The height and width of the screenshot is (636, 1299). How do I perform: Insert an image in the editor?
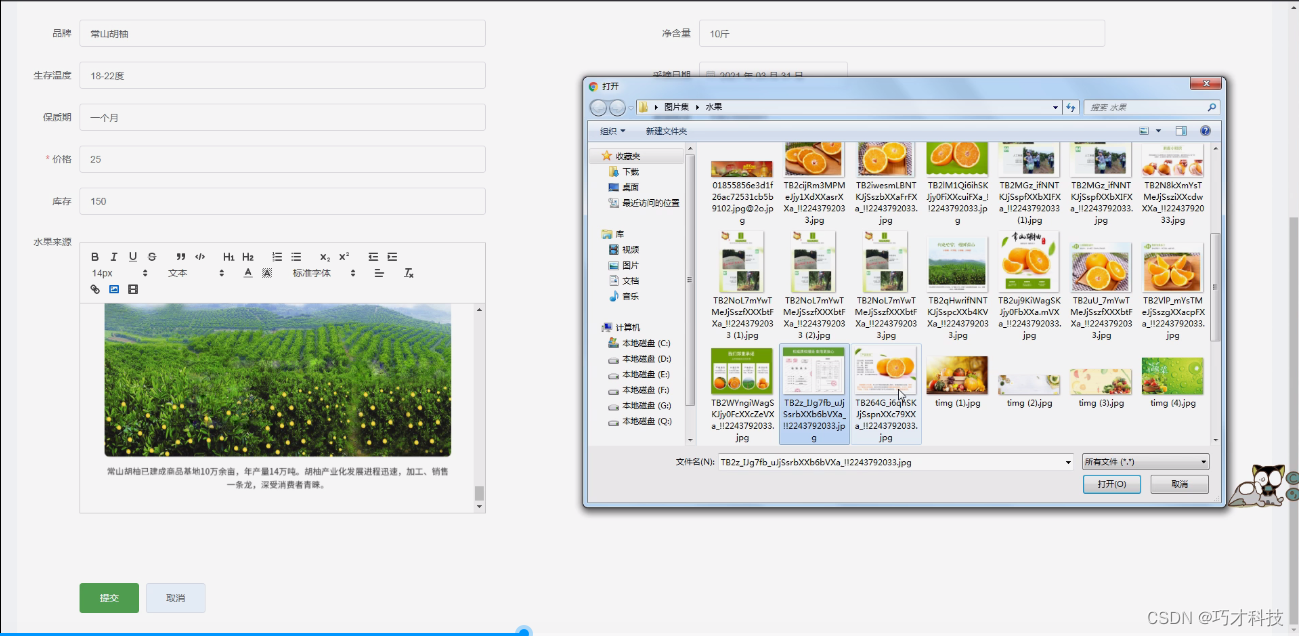point(113,289)
